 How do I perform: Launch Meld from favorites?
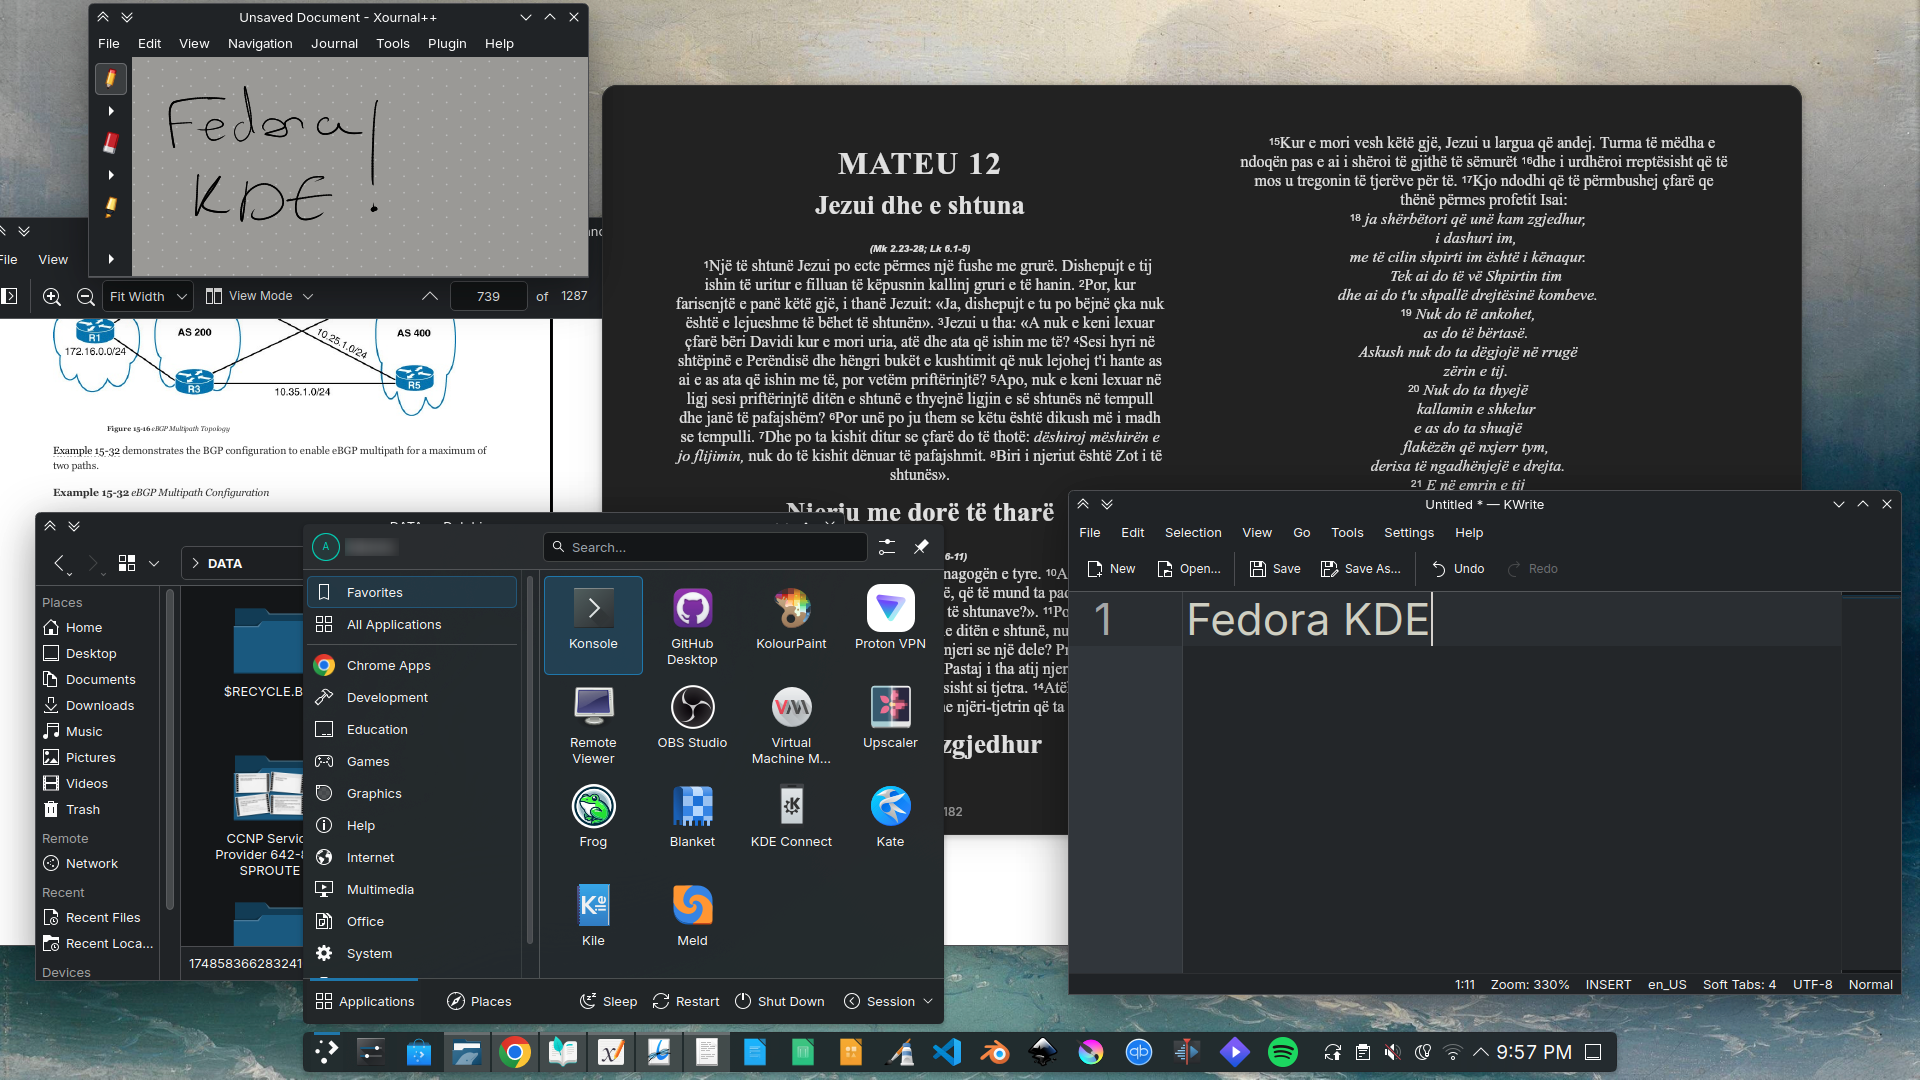point(692,916)
